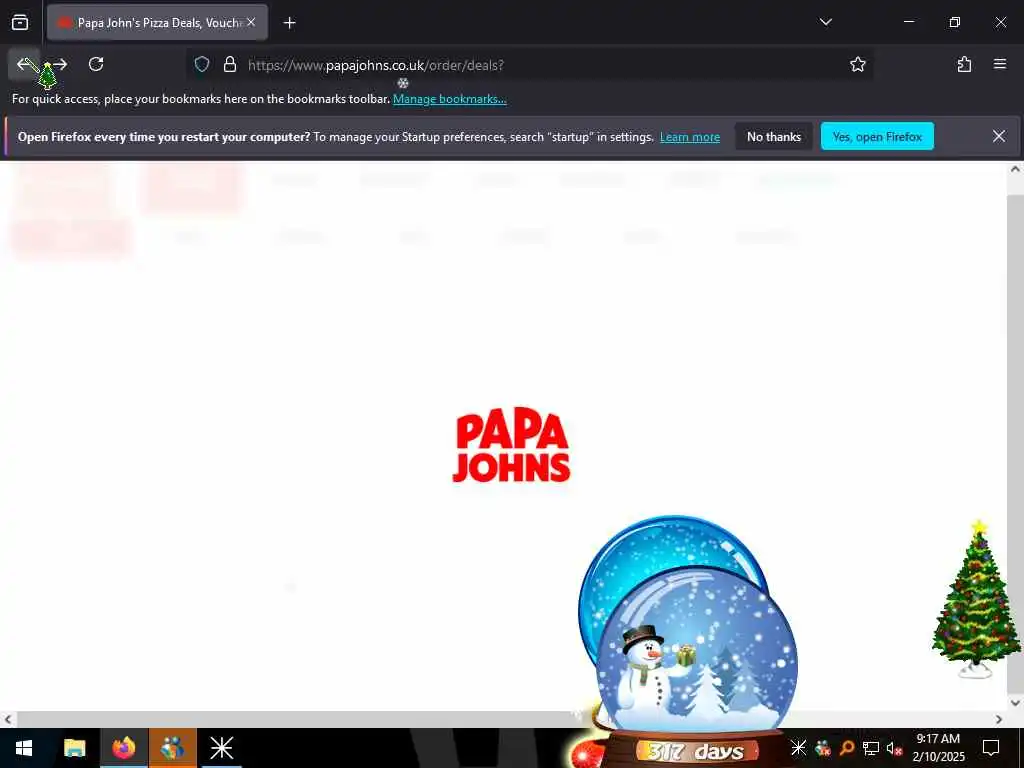Open the Firefox hamburger application menu
This screenshot has height=768, width=1024.
click(x=1000, y=64)
